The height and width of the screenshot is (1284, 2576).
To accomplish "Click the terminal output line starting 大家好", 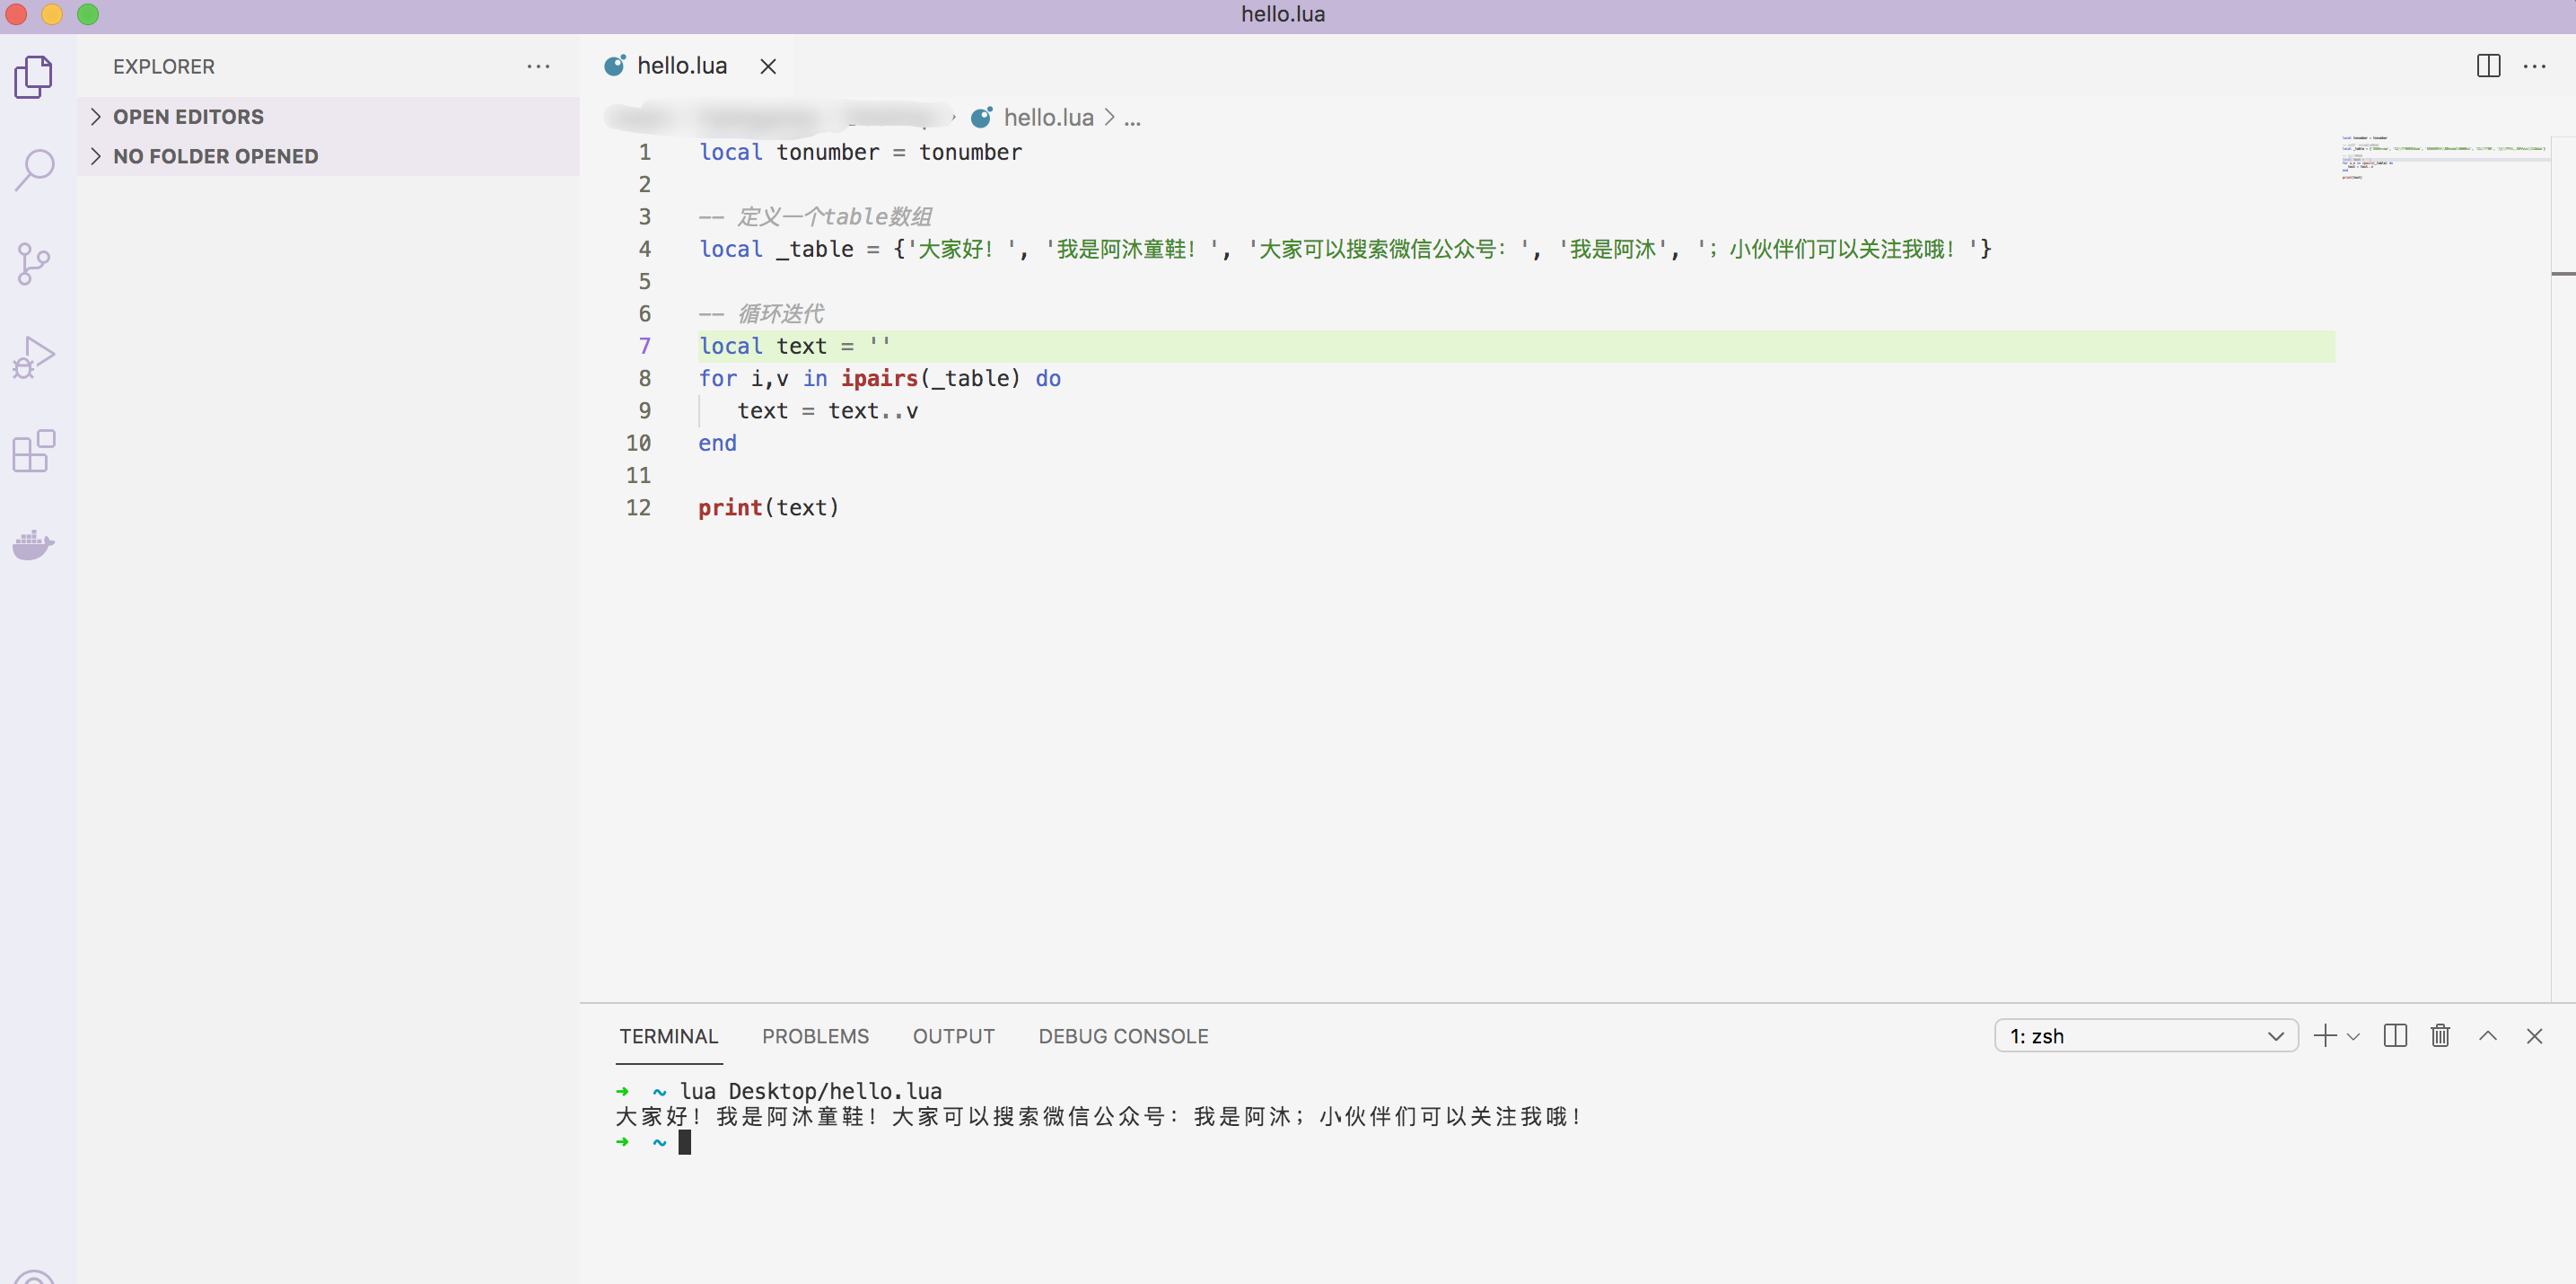I will click(x=1098, y=1116).
